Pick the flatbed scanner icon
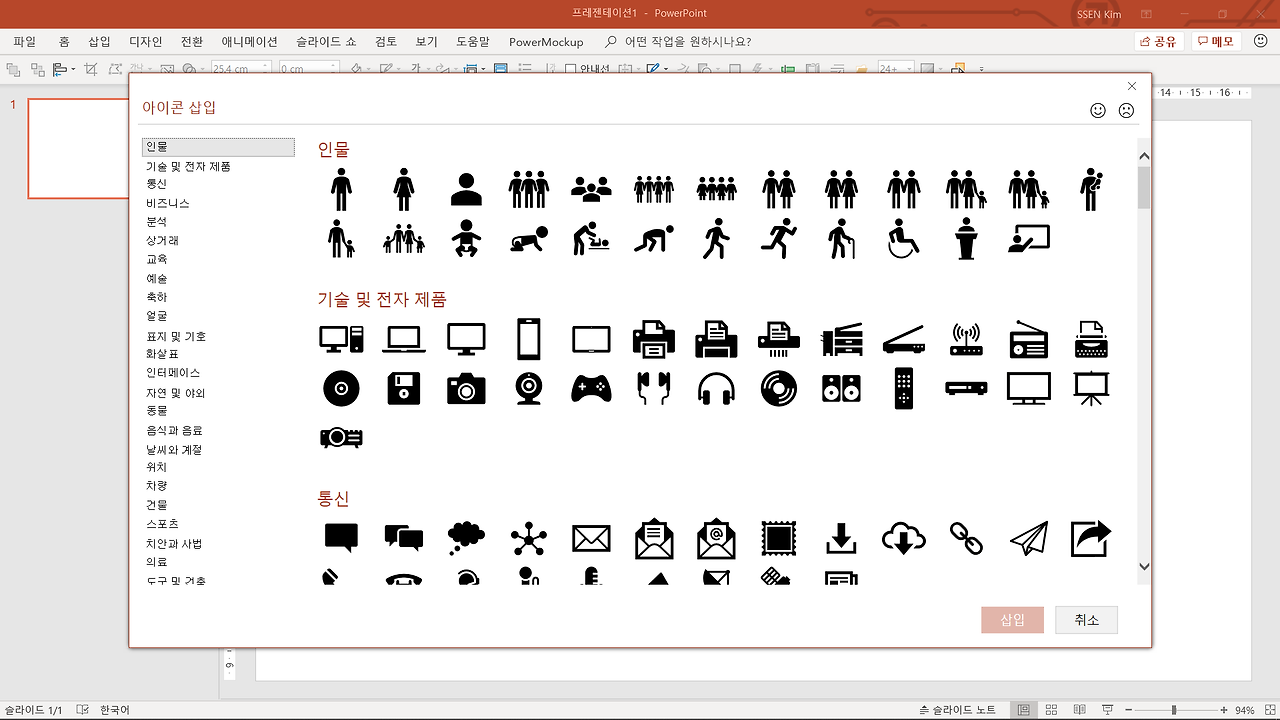 point(903,340)
